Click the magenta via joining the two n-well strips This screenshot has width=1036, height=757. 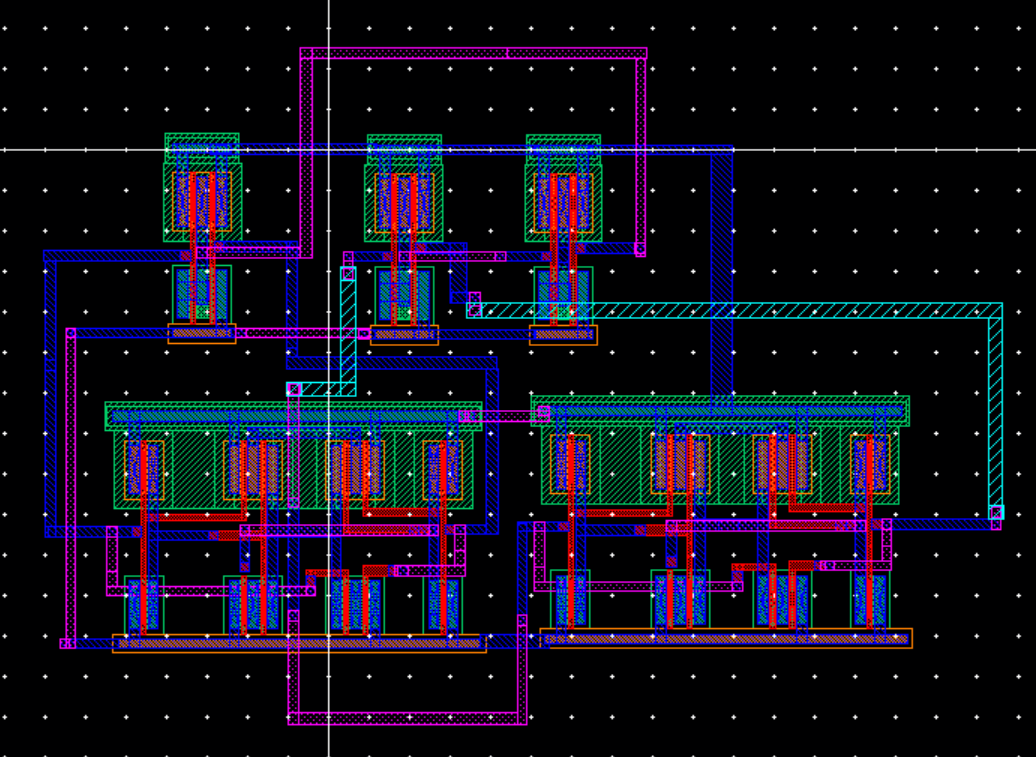pos(544,412)
